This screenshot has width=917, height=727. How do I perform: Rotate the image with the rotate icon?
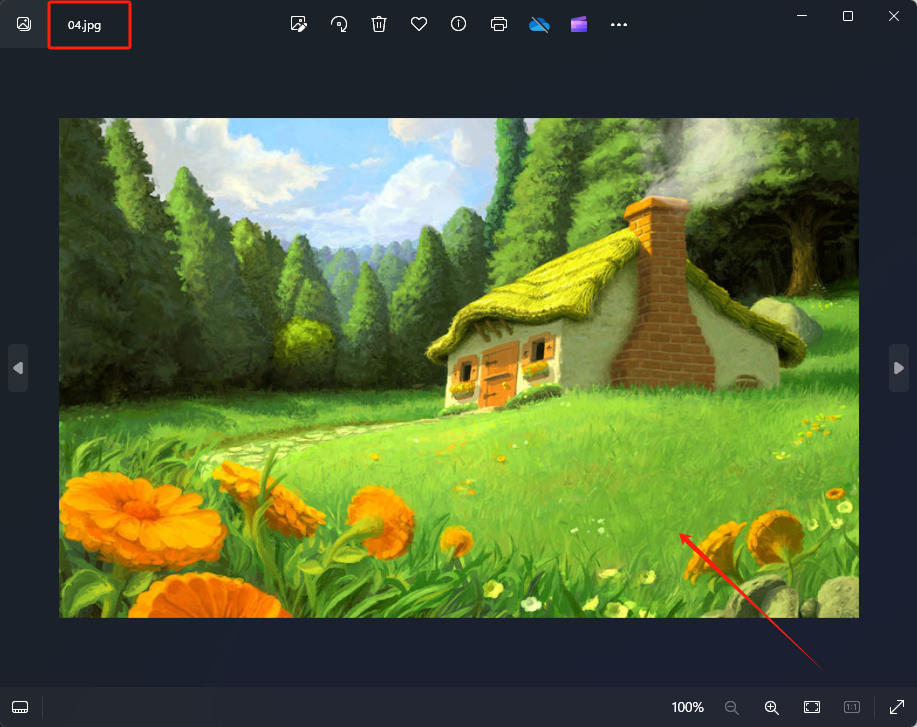coord(339,24)
